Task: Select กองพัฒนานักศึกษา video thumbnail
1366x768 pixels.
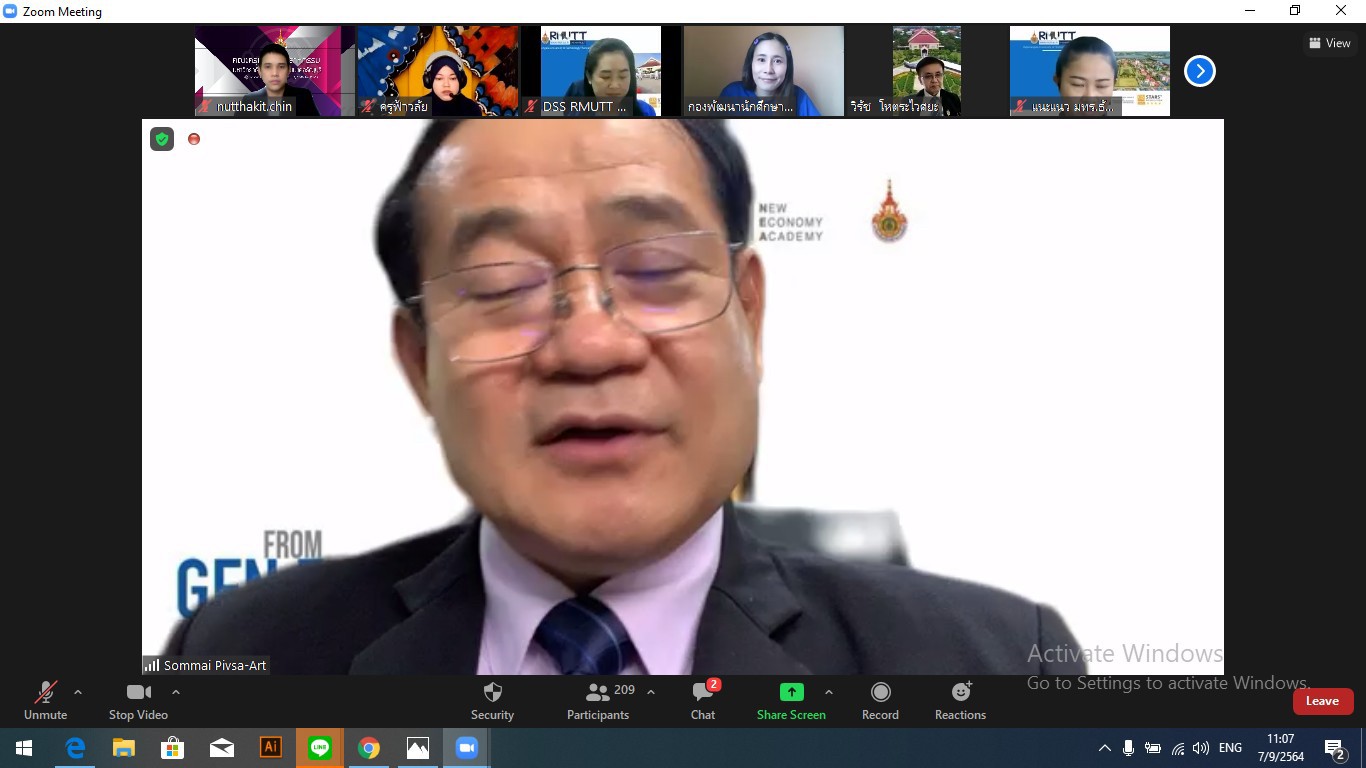Action: click(764, 71)
